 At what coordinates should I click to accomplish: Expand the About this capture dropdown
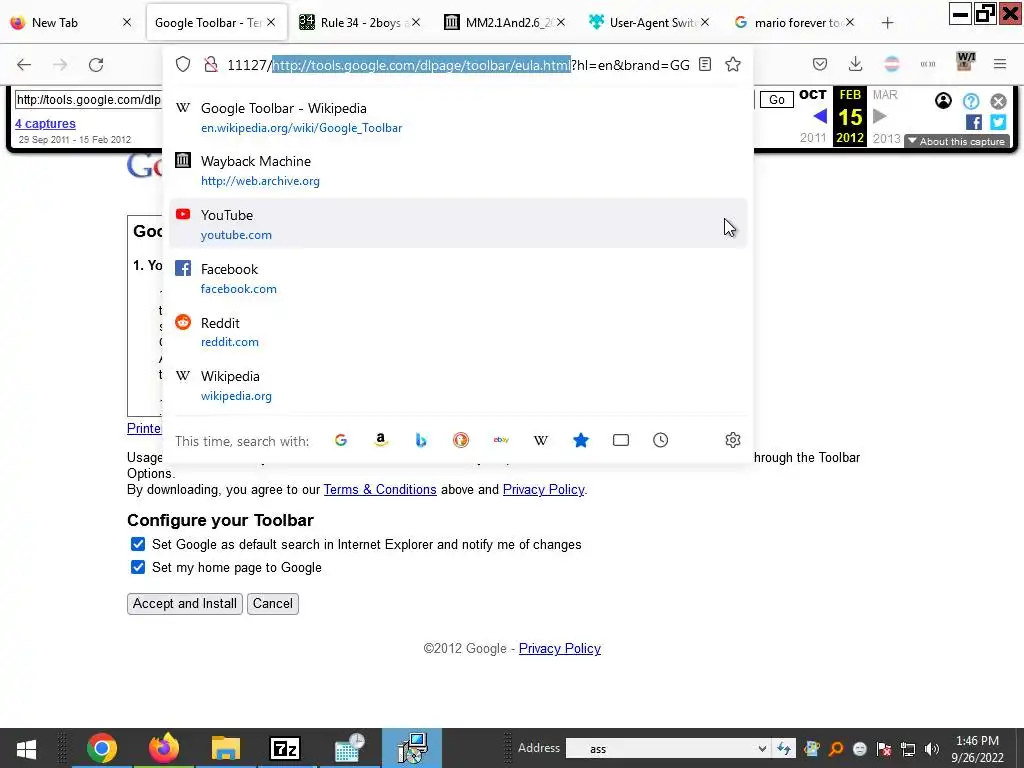click(x=957, y=142)
